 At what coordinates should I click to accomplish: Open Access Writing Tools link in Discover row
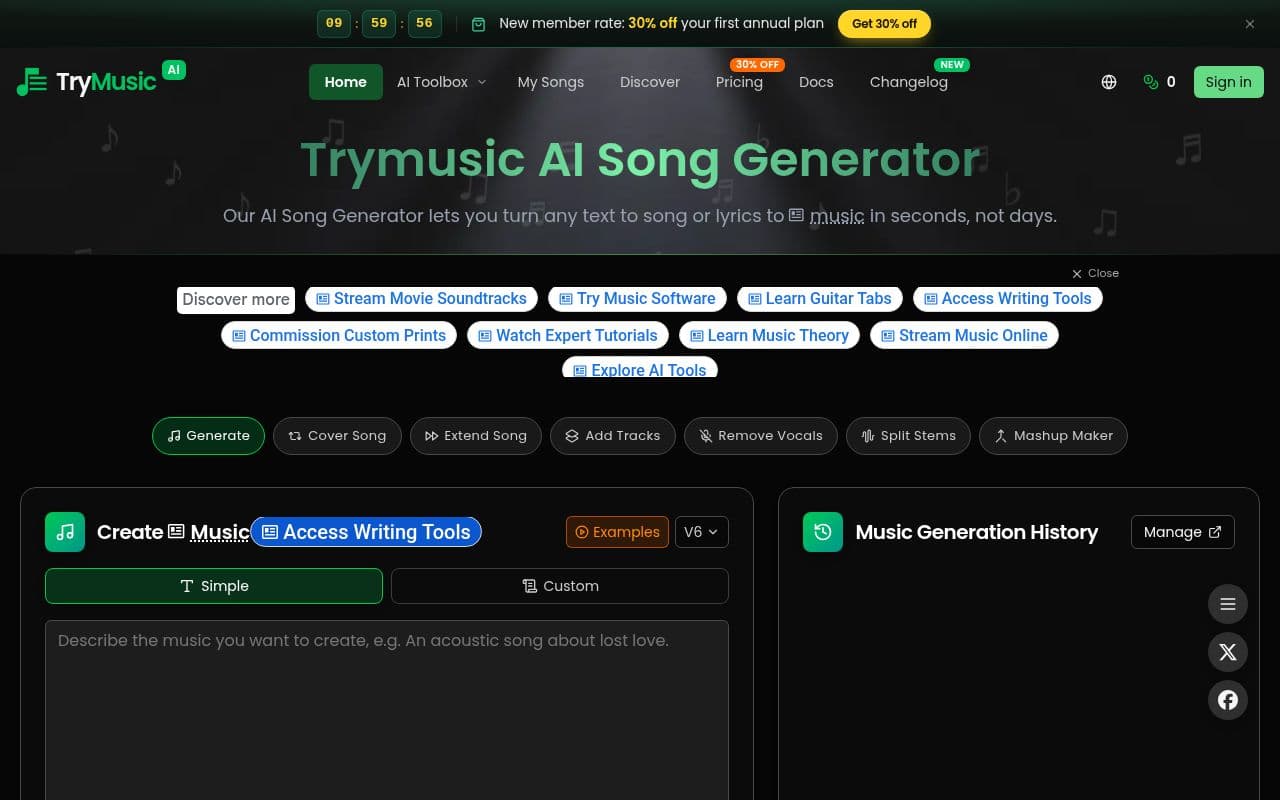pos(1008,298)
